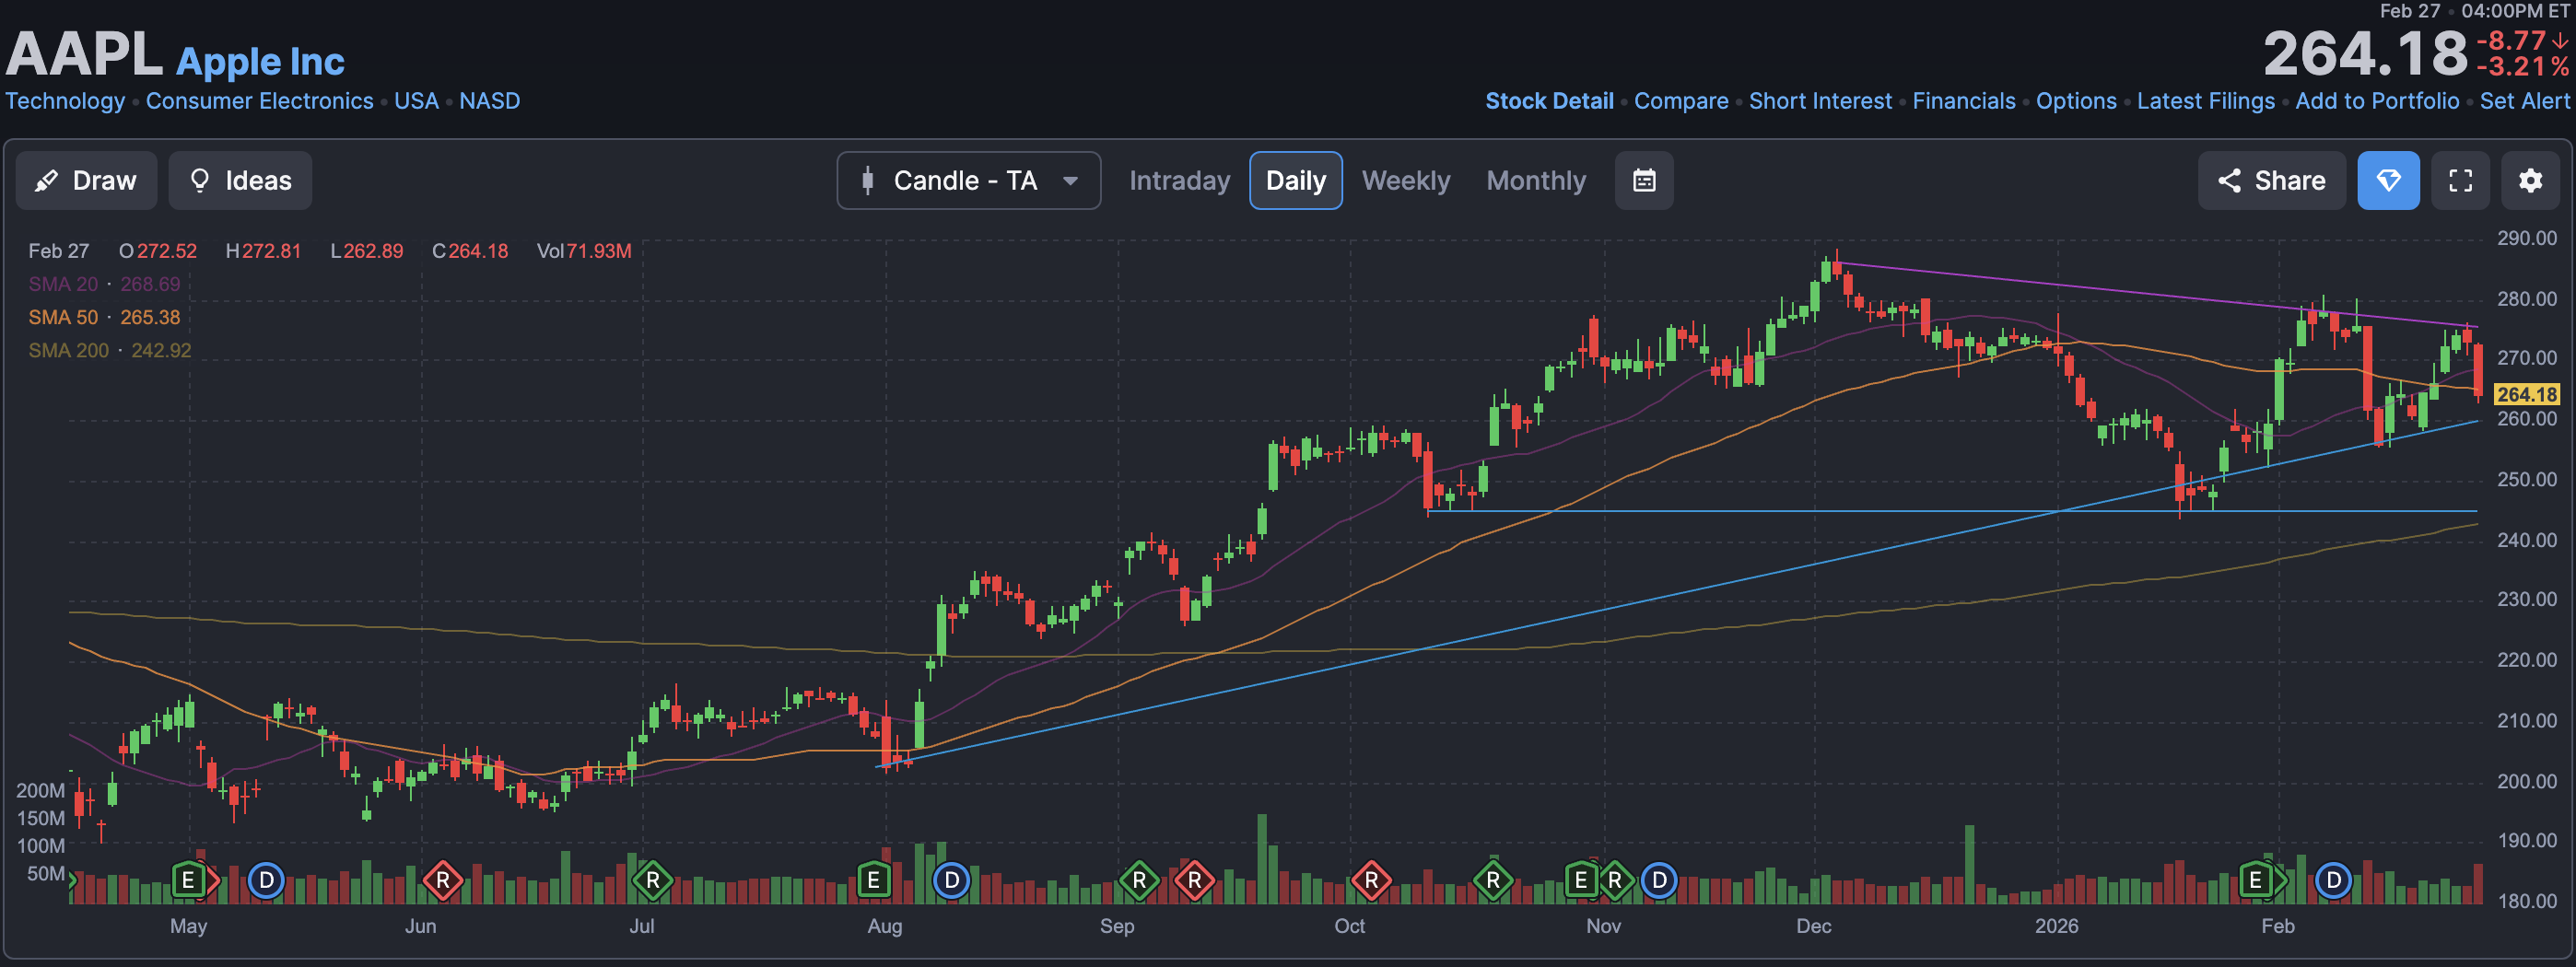Screen dimensions: 2576x967
Task: Switch to Intraday timeframe
Action: [1179, 180]
